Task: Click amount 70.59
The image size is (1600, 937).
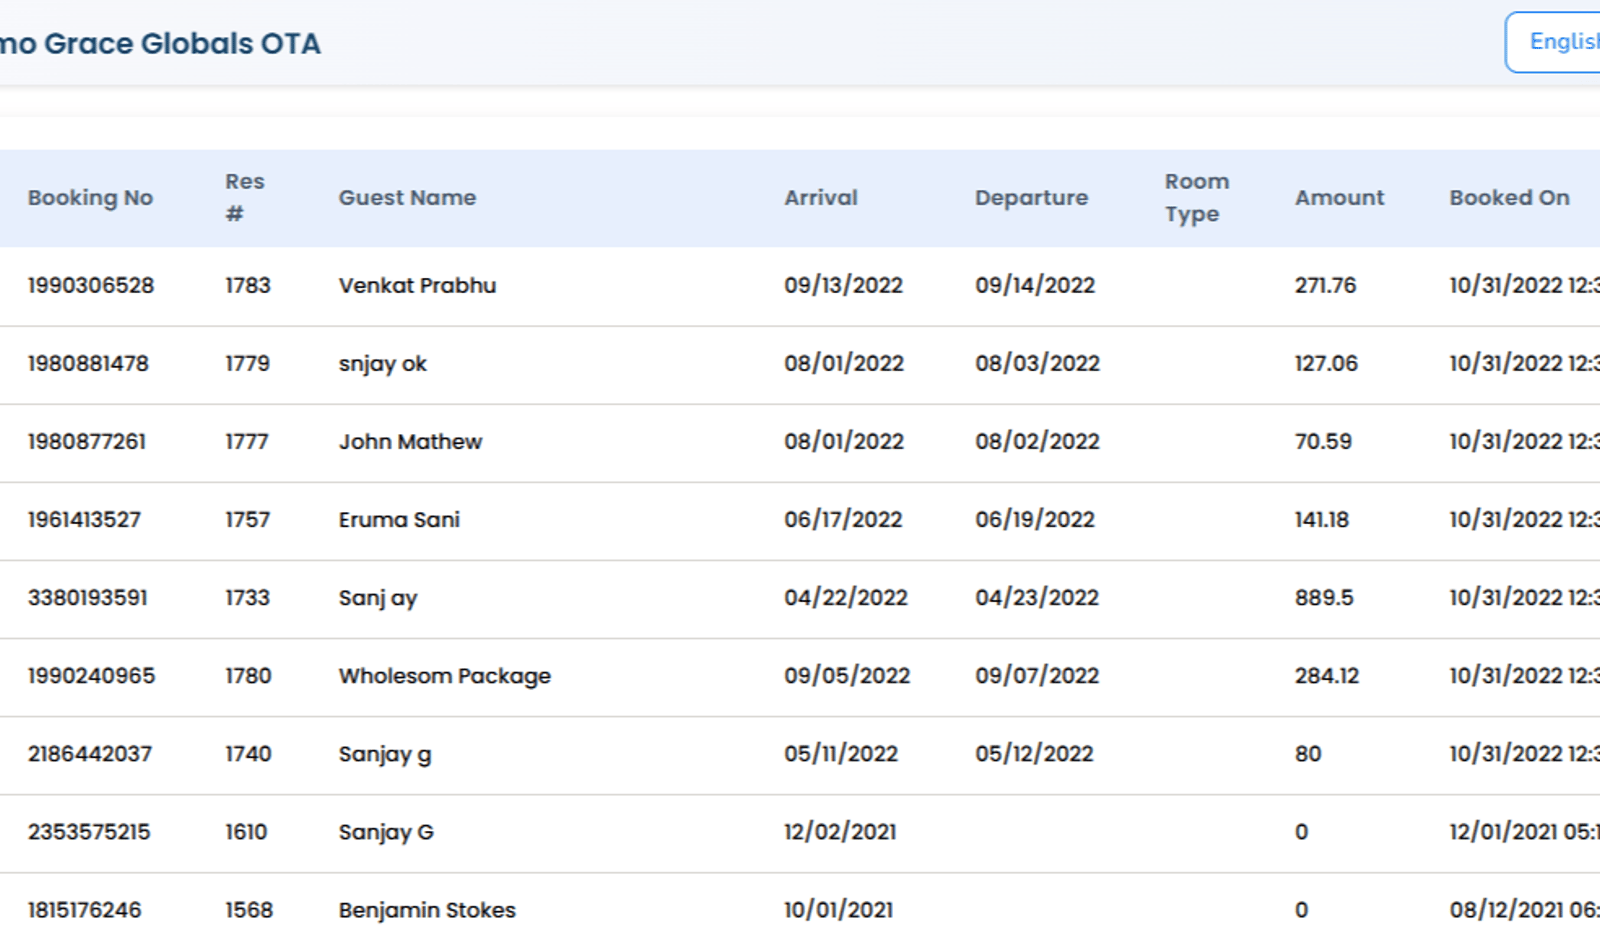Action: [1323, 441]
